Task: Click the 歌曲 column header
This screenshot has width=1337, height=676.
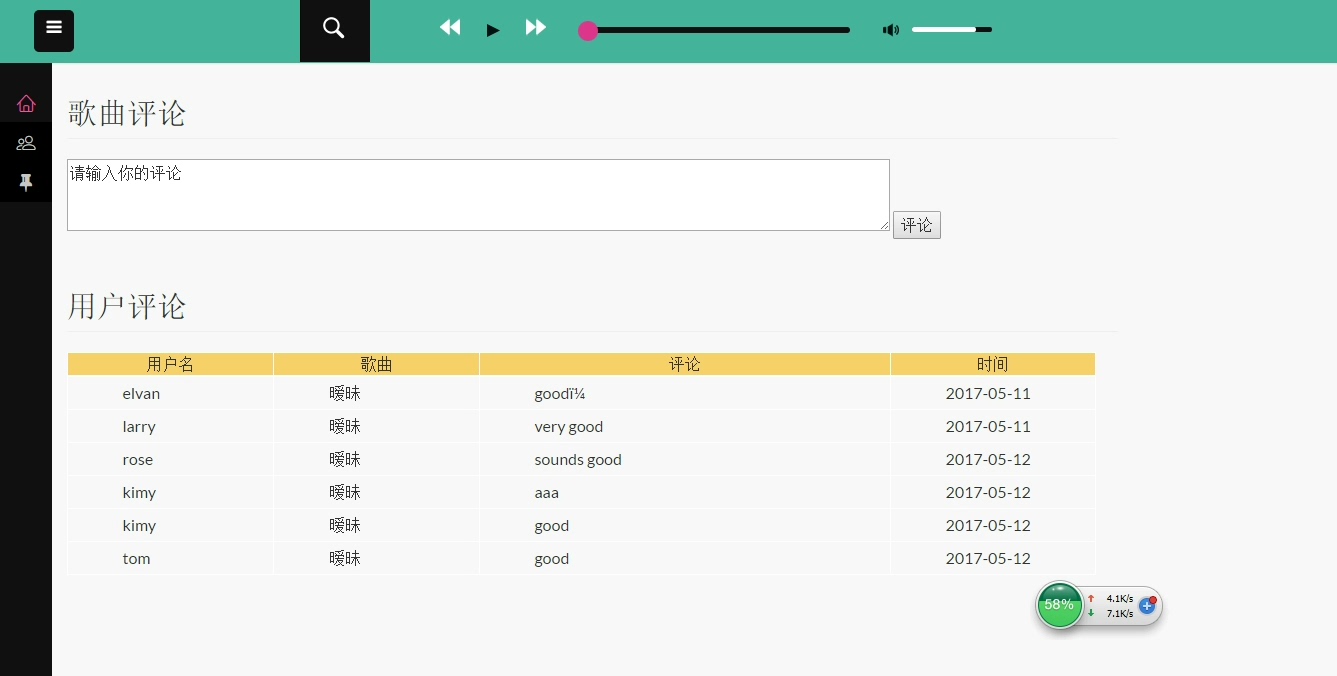Action: (x=377, y=365)
